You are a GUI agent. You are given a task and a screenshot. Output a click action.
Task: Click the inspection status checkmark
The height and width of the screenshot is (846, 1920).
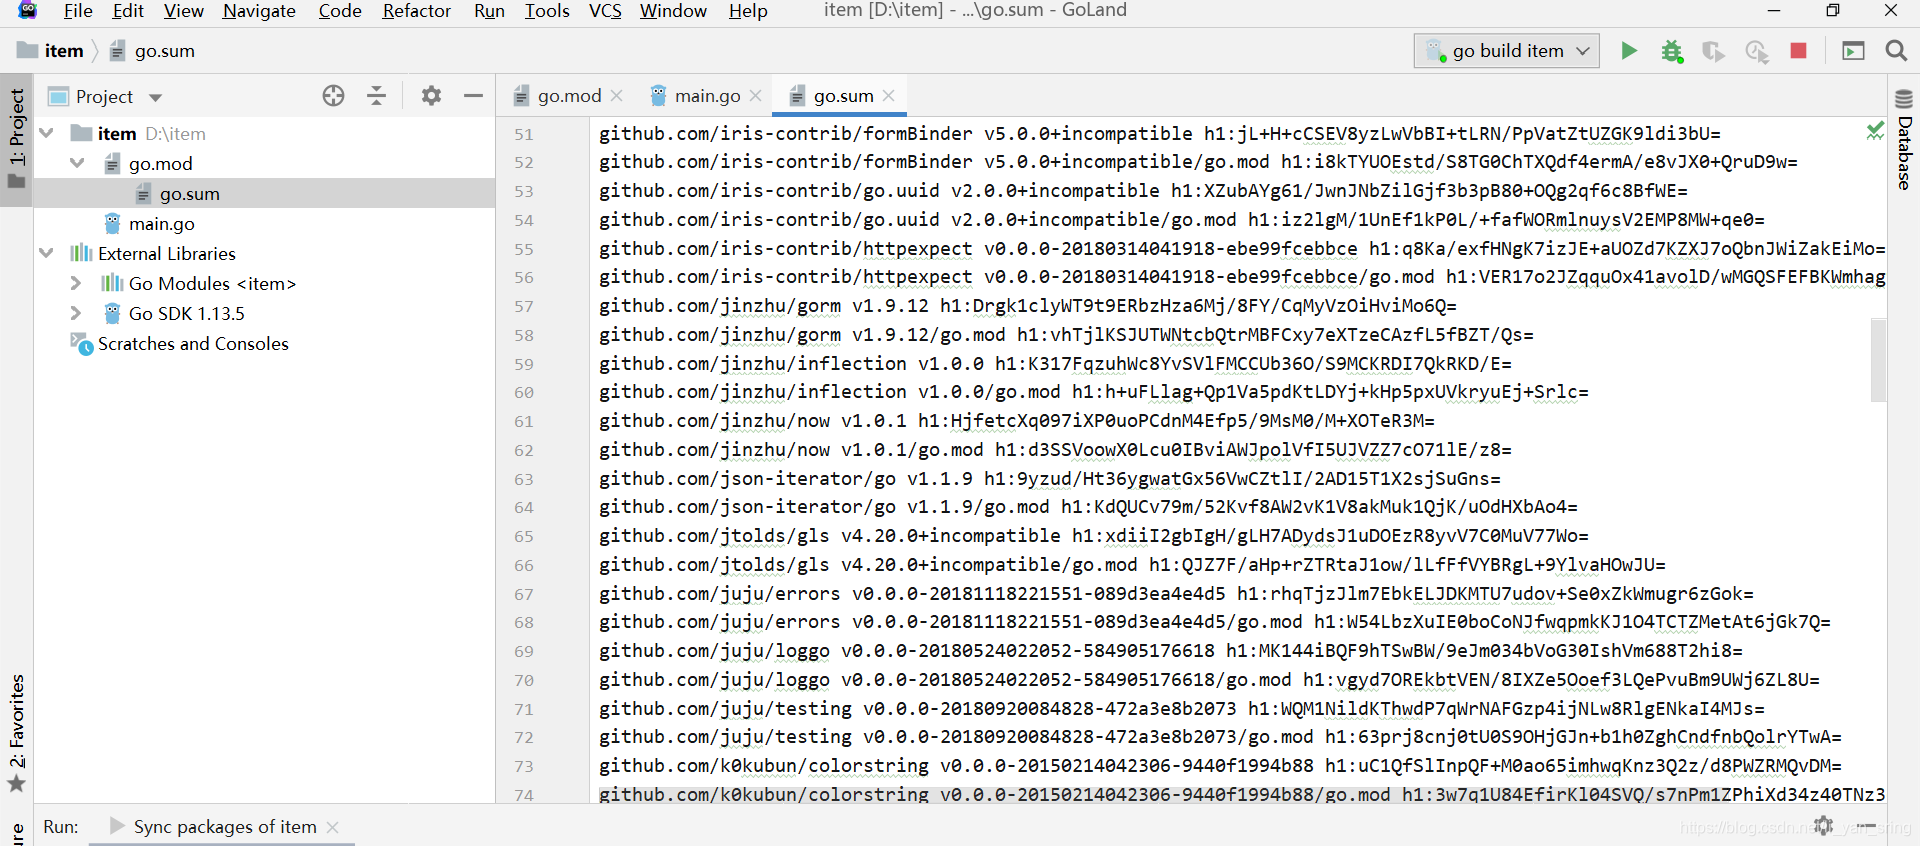(x=1874, y=131)
